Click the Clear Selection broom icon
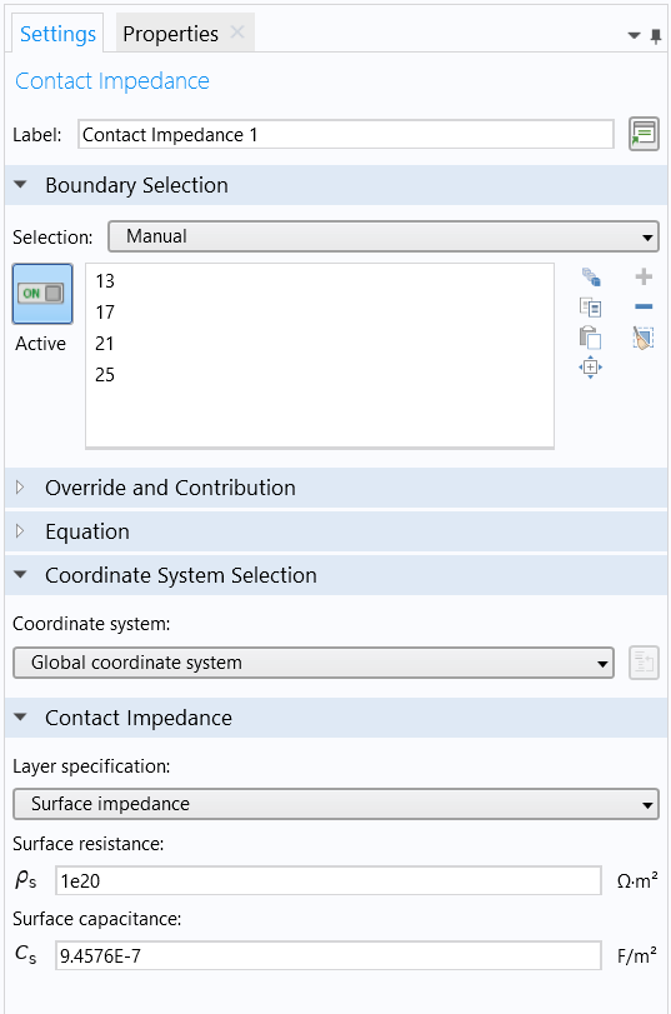Image resolution: width=671 pixels, height=1014 pixels. pyautogui.click(x=644, y=338)
